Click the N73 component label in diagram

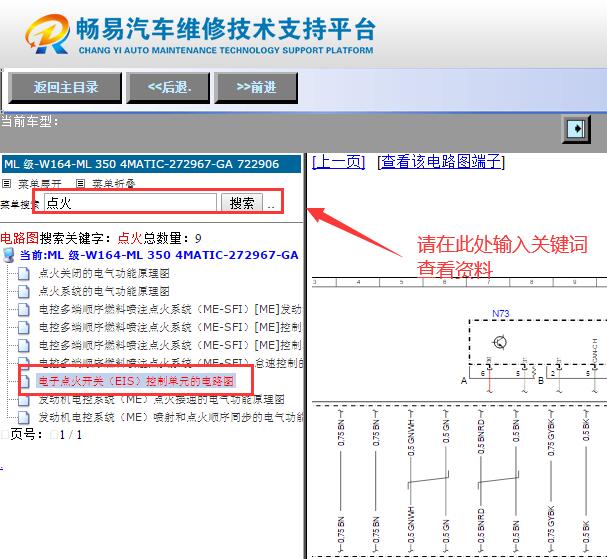pyautogui.click(x=501, y=314)
